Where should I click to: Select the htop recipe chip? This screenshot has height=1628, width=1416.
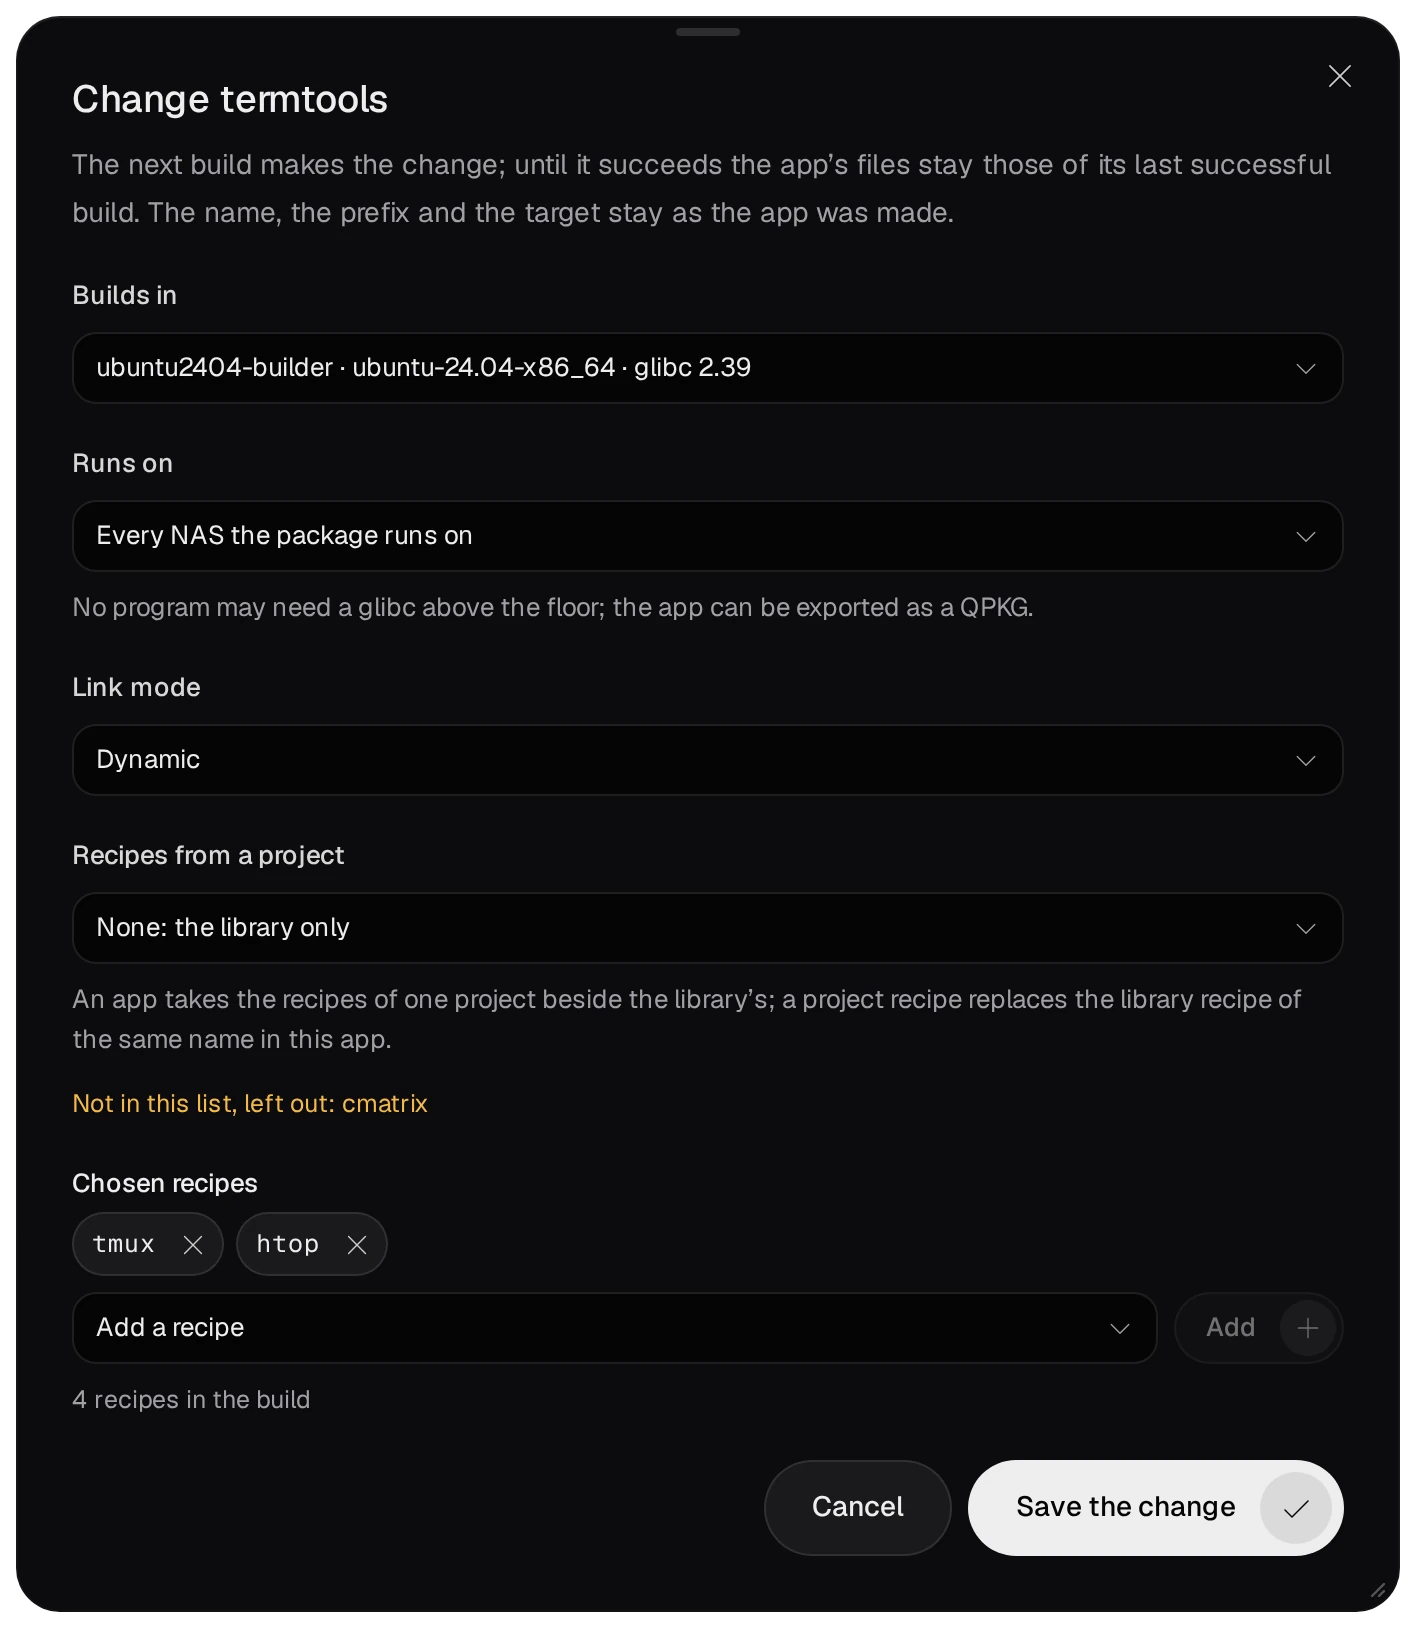point(288,1244)
